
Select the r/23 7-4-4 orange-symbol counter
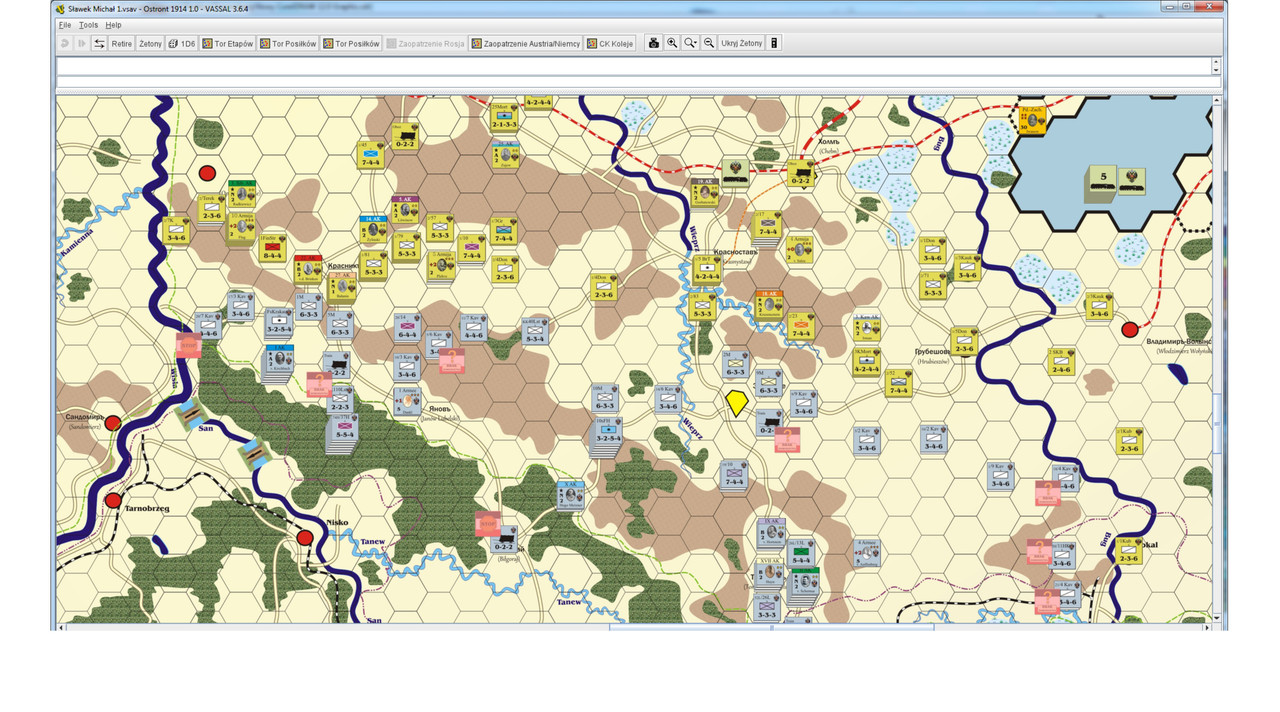[801, 324]
